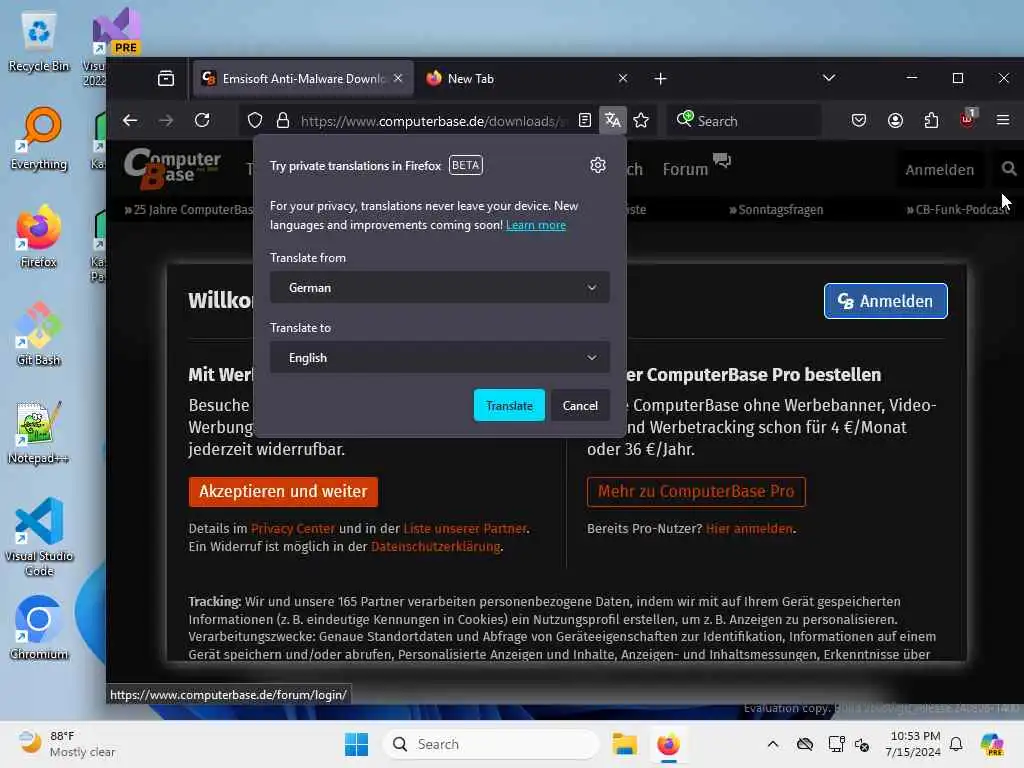The width and height of the screenshot is (1024, 768).
Task: Click the ComputerBase logo
Action: pos(172,168)
